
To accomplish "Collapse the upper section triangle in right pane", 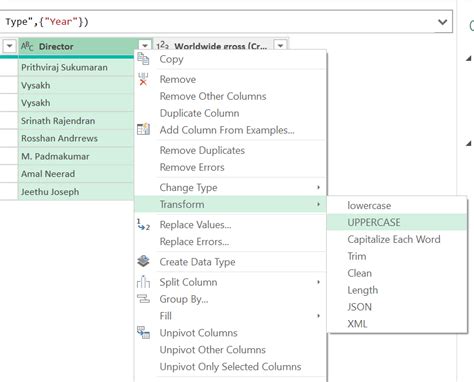I will 469,59.
